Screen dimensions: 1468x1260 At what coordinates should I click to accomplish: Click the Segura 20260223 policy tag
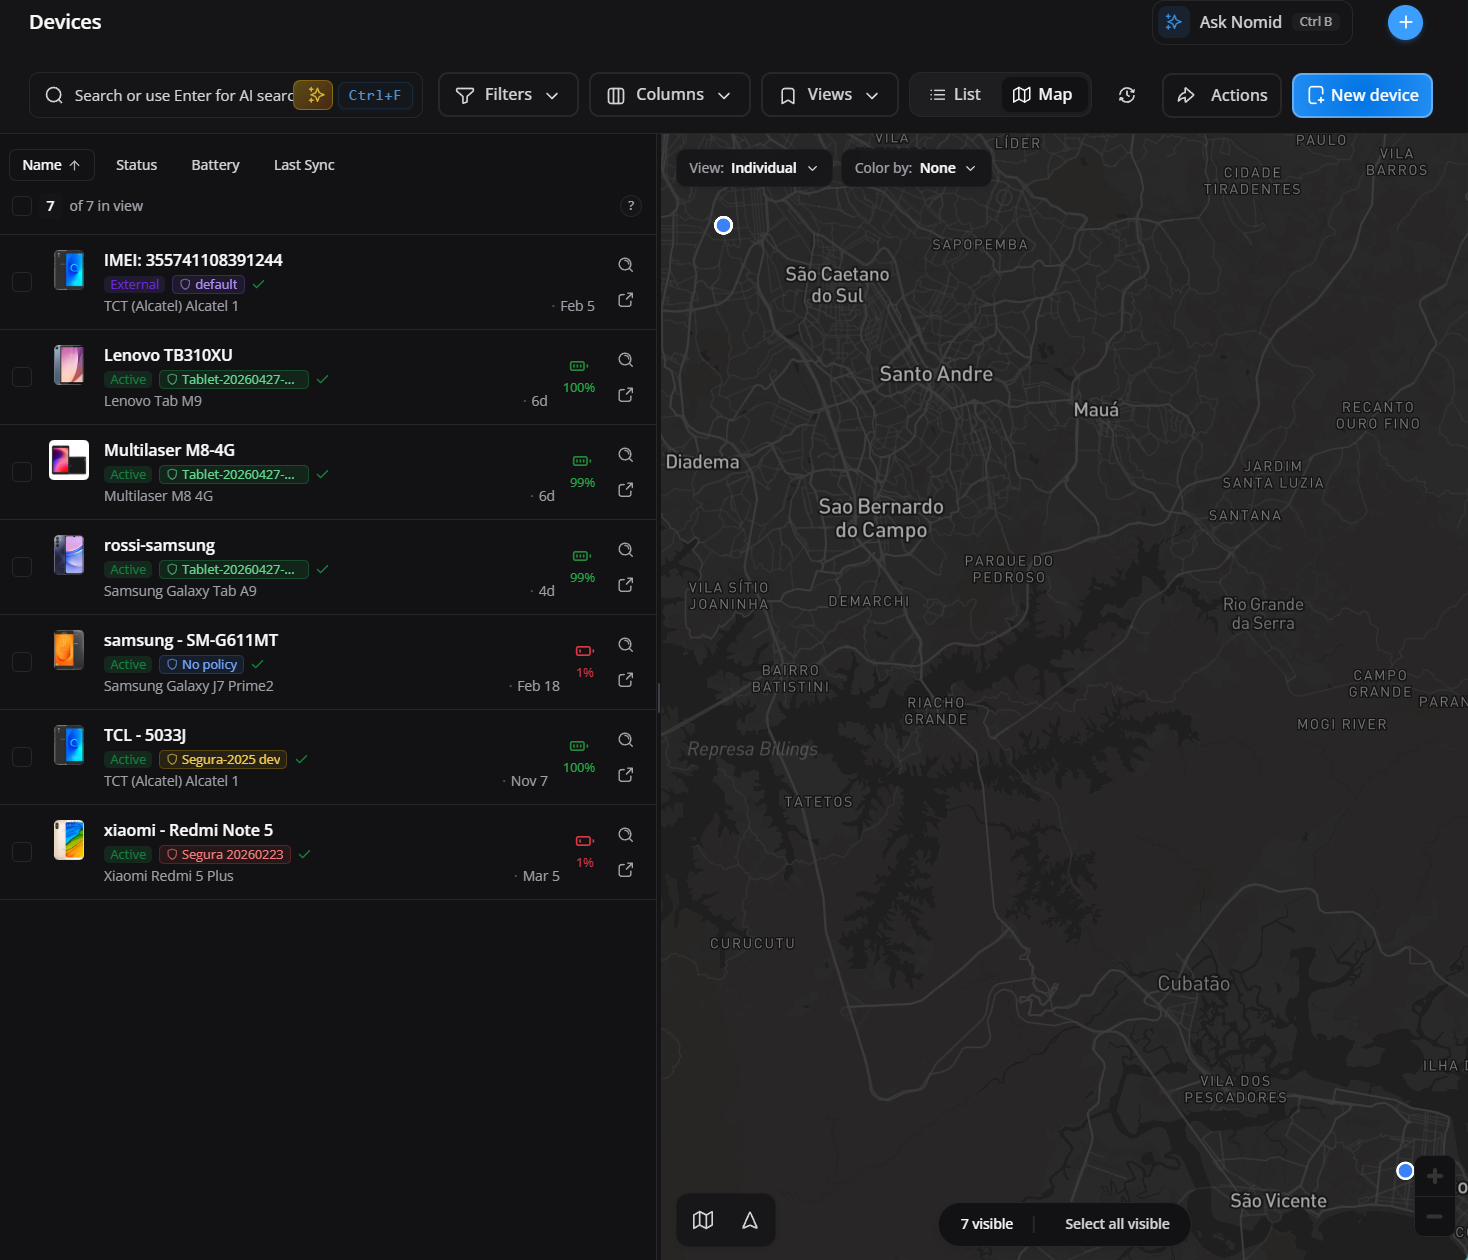tap(225, 855)
